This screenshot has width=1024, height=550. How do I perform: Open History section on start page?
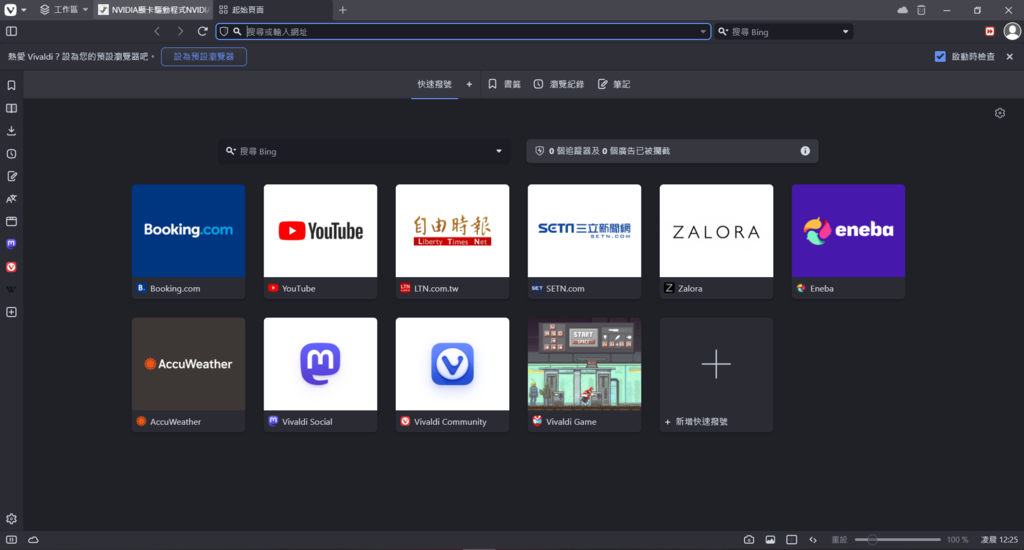(x=558, y=84)
